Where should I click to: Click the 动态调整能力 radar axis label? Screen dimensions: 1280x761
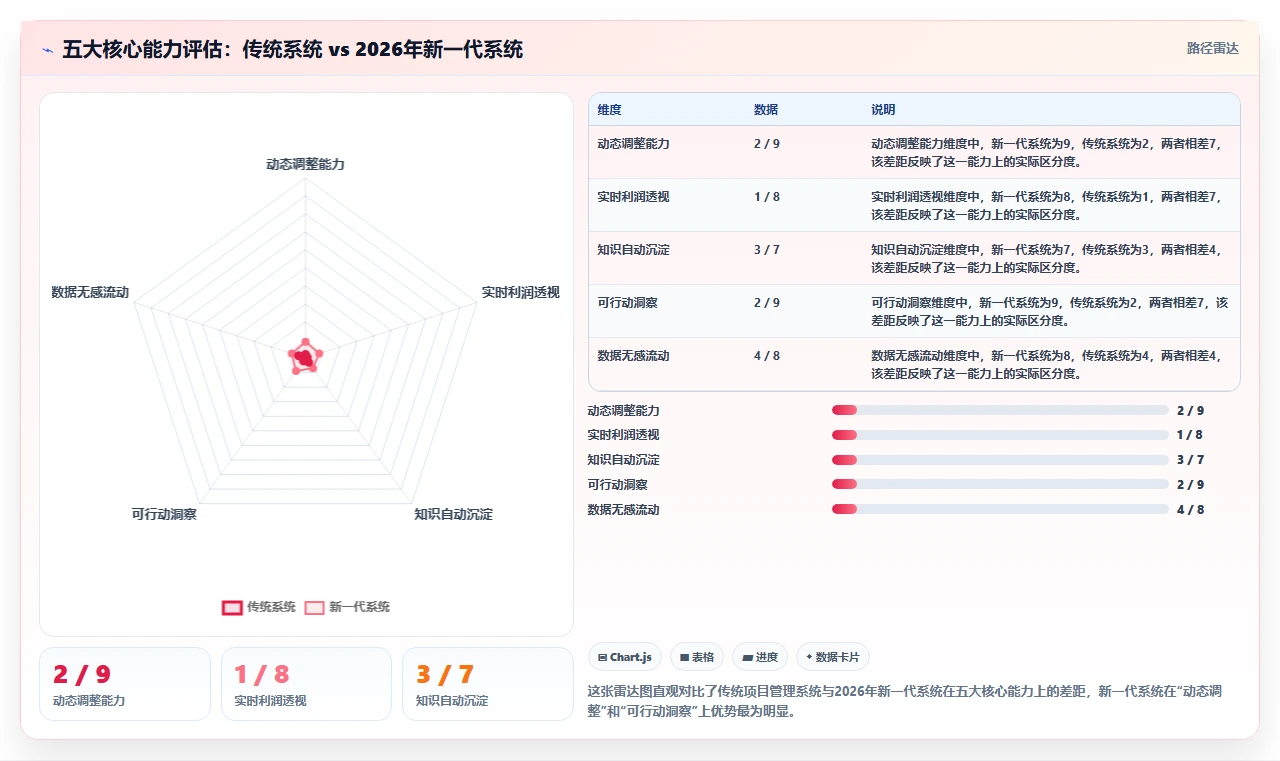point(305,164)
